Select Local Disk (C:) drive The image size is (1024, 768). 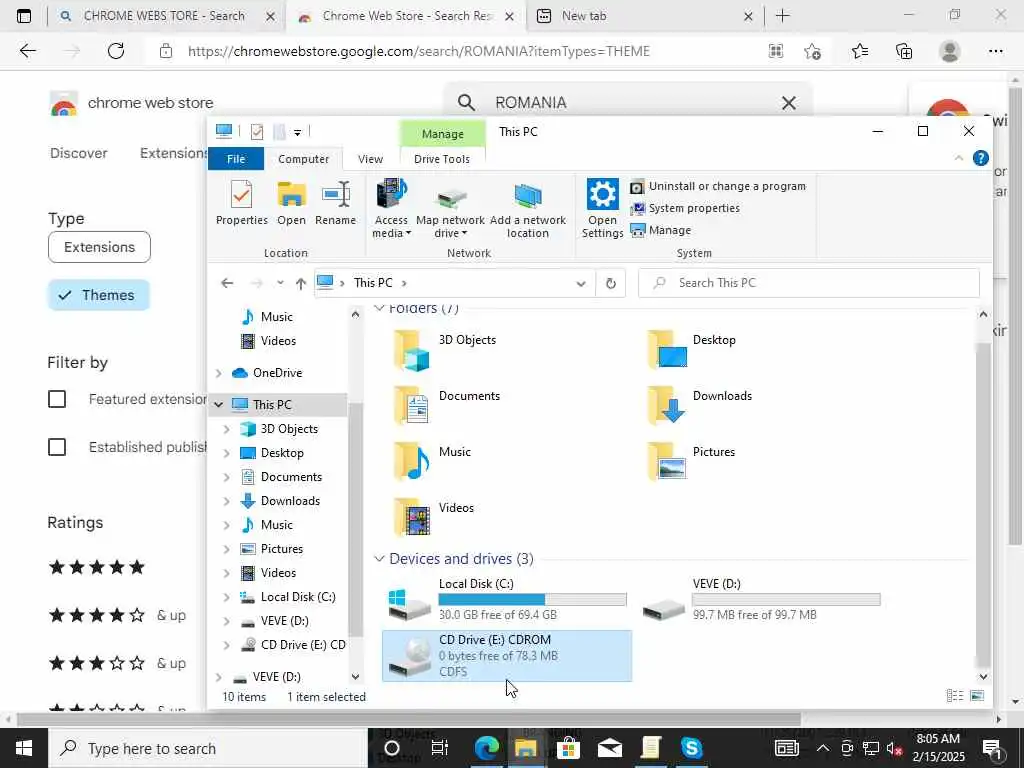[507, 600]
